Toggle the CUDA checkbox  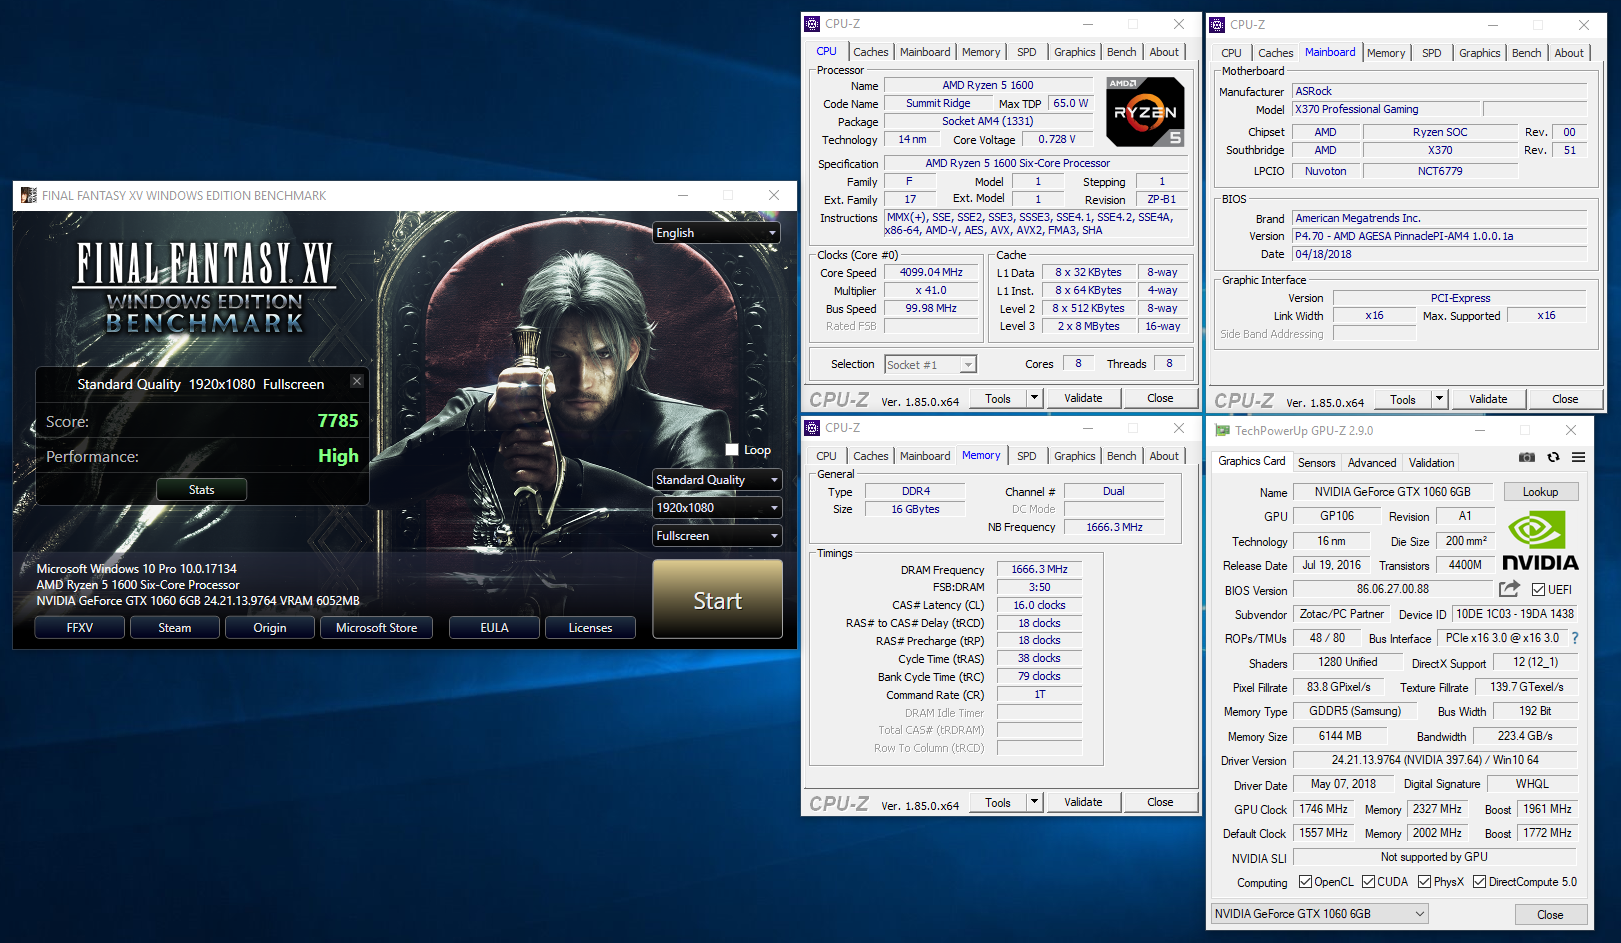pyautogui.click(x=1368, y=882)
